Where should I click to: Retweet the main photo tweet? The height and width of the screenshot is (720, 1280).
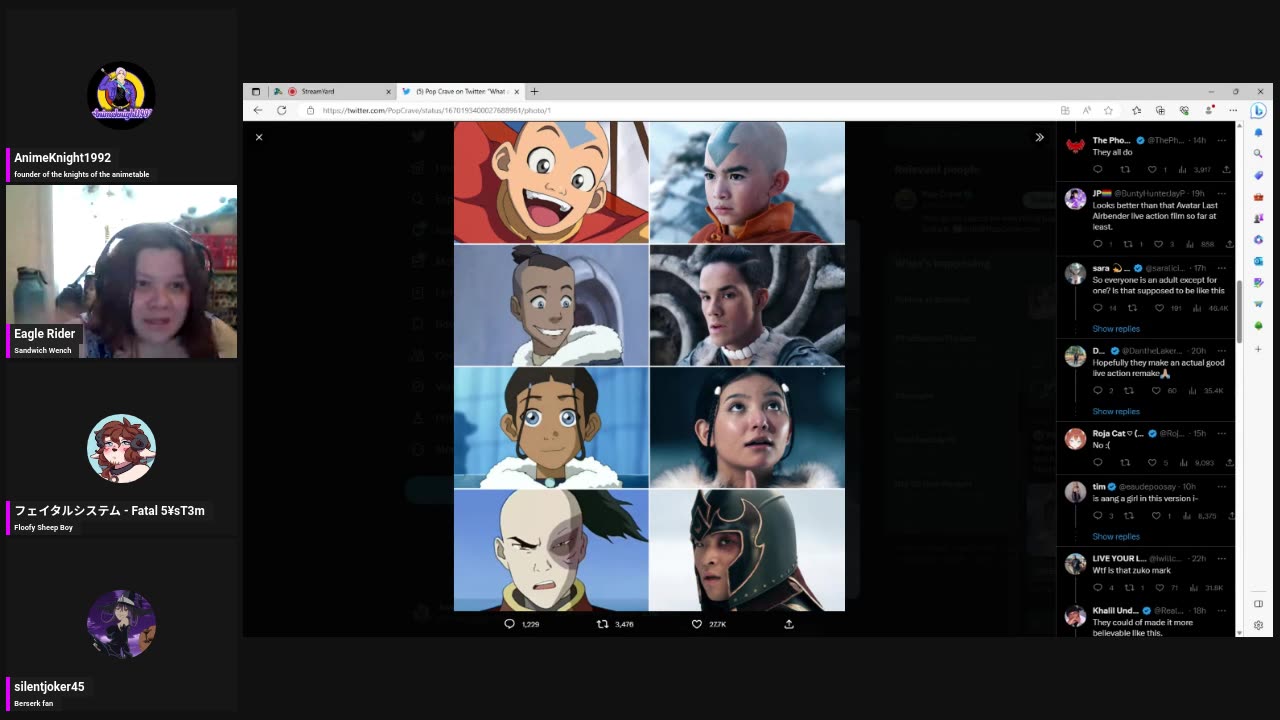point(602,624)
